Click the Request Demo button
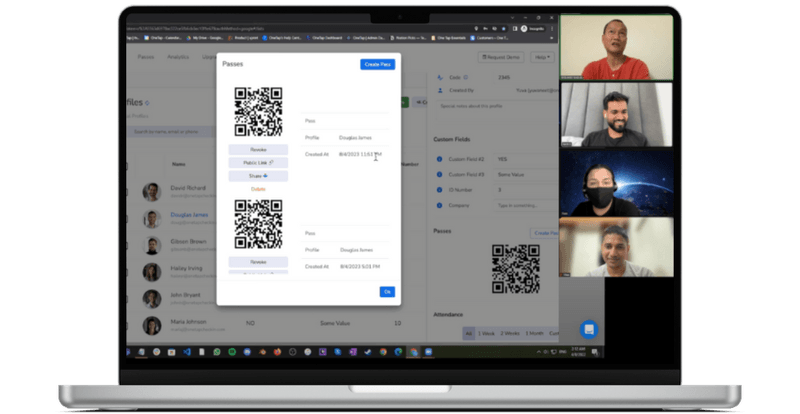The width and height of the screenshot is (800, 414). pos(501,57)
